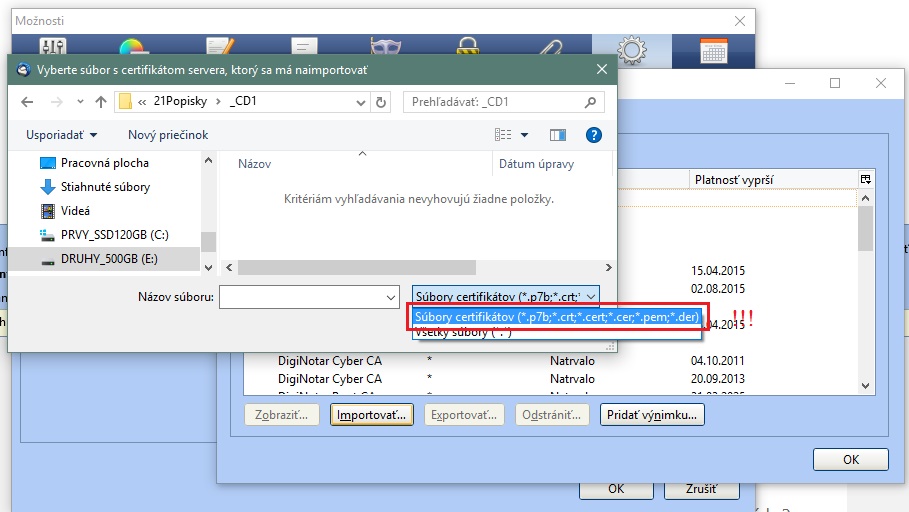Screen dimensions: 909x512
Task: Select PRVY_SSD120GB (C:) drive
Action: [114, 235]
